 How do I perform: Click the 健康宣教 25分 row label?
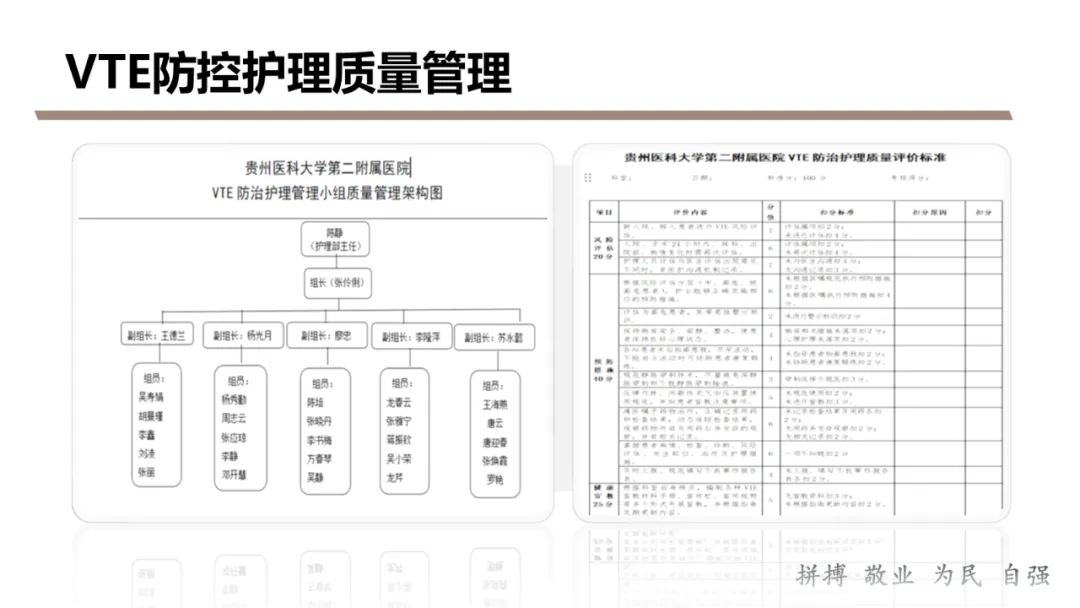604,496
